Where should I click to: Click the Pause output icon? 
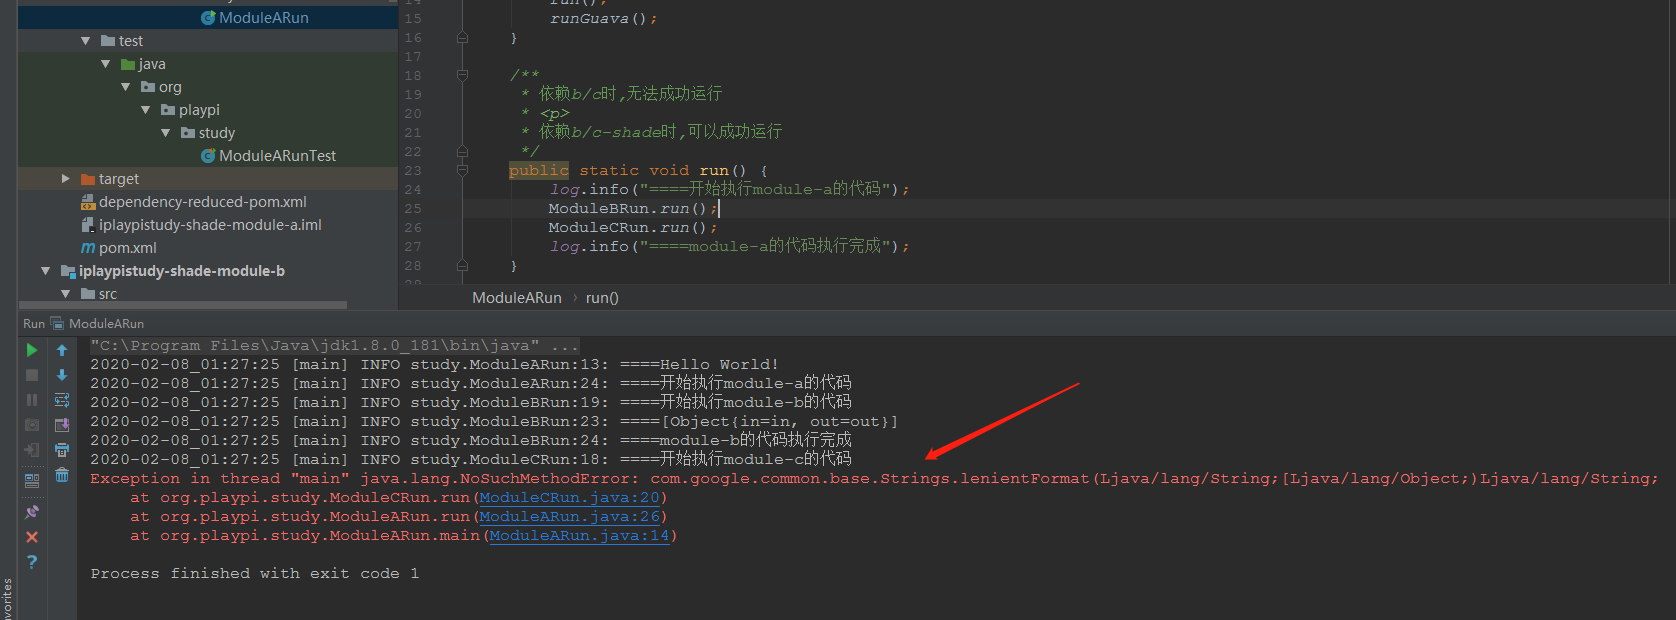(x=32, y=400)
